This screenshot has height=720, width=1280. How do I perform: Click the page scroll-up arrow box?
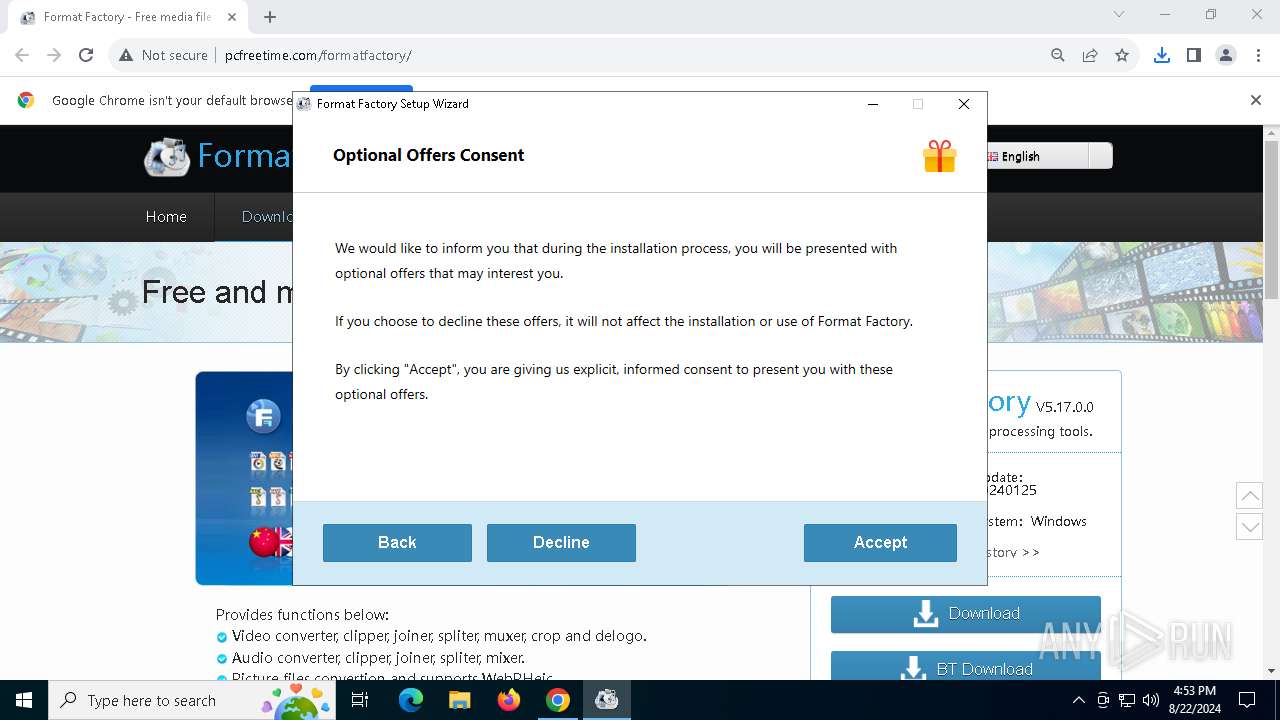click(1249, 495)
